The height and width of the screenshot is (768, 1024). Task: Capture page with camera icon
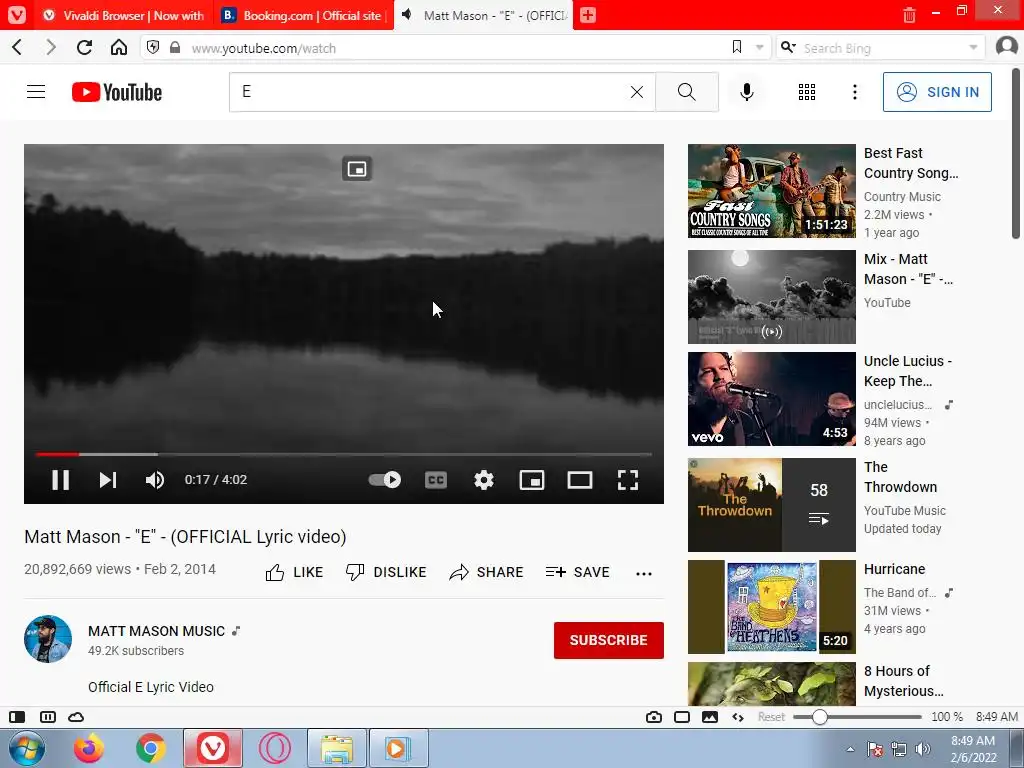coord(654,717)
